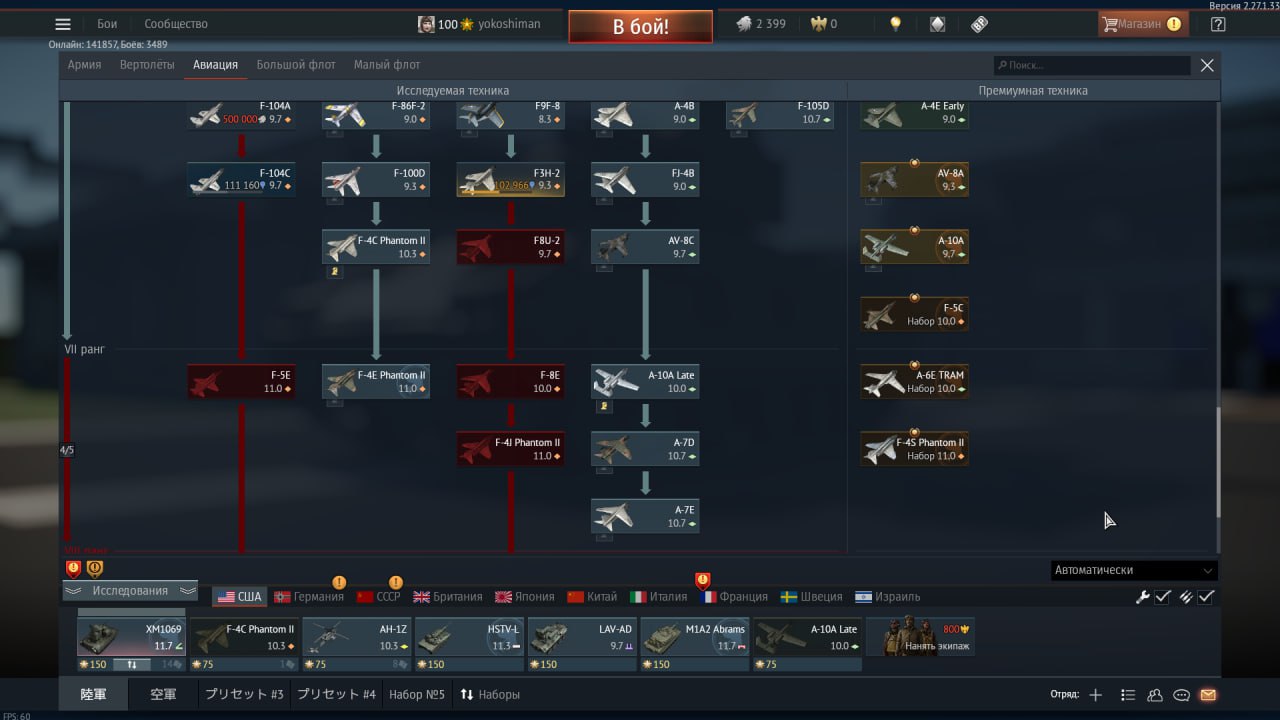
Task: Add squad member plus icon
Action: click(x=1095, y=695)
